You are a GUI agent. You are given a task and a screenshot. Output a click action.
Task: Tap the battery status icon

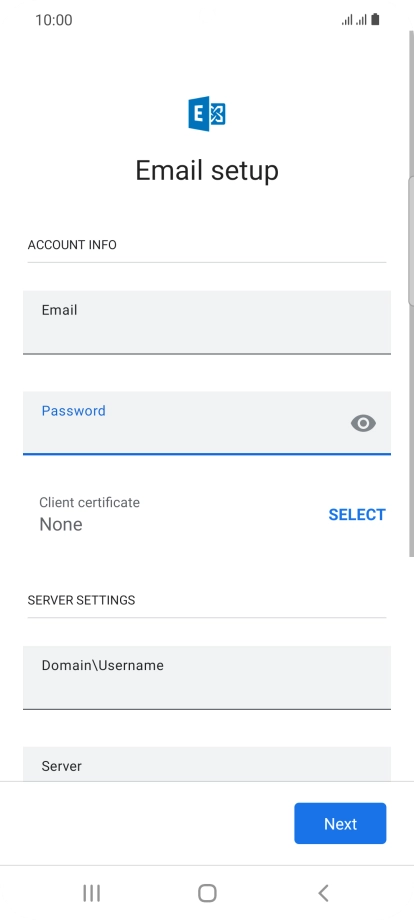(x=375, y=19)
